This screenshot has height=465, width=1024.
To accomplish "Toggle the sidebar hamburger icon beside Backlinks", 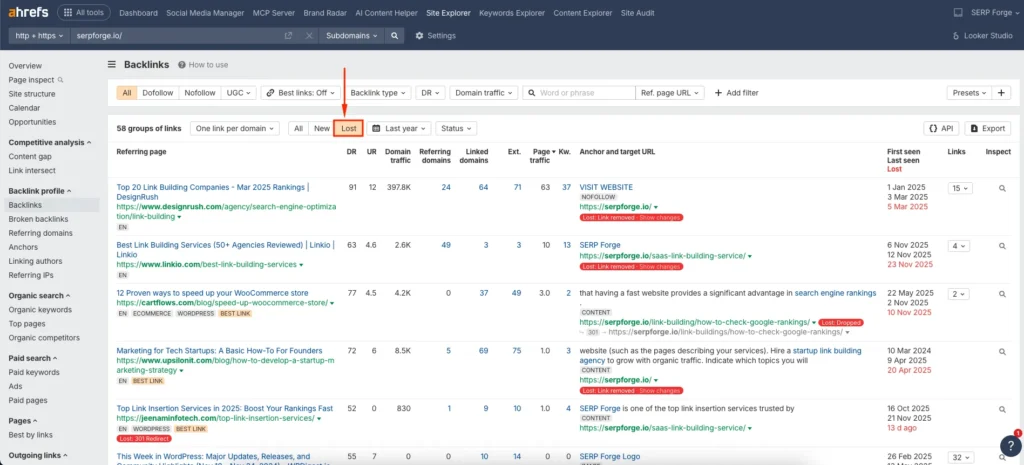I will [112, 65].
